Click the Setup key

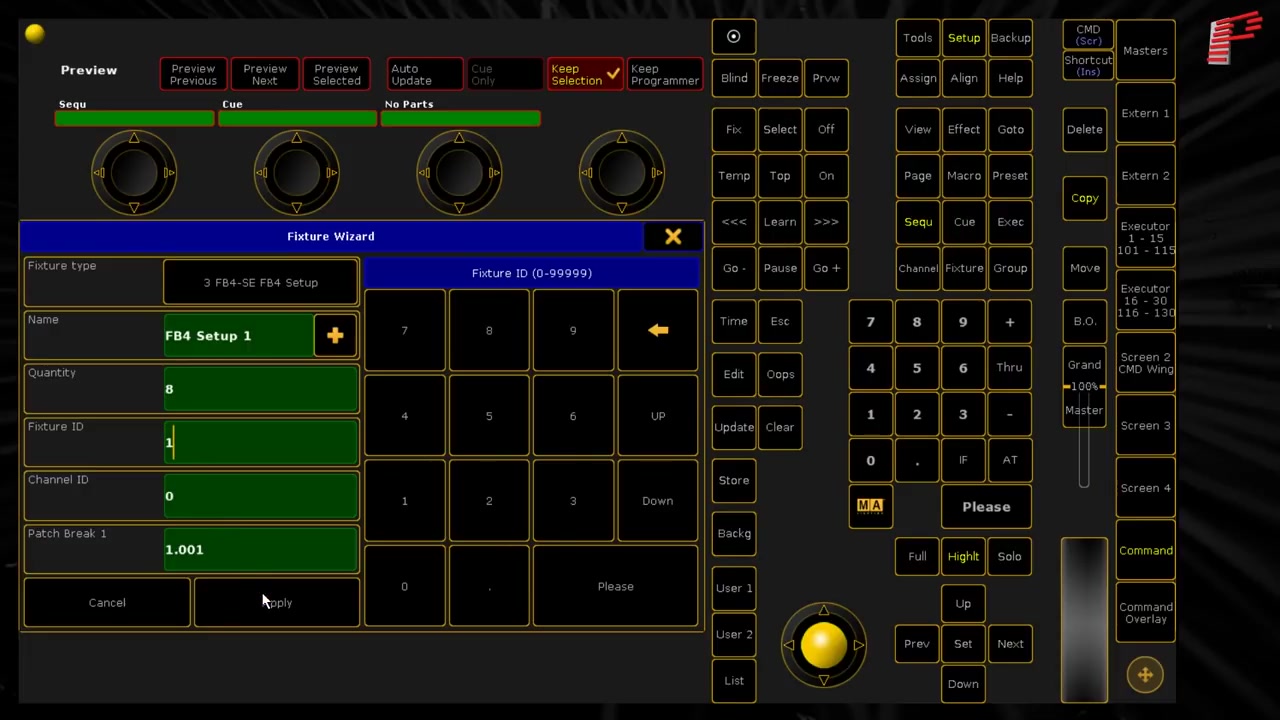964,38
